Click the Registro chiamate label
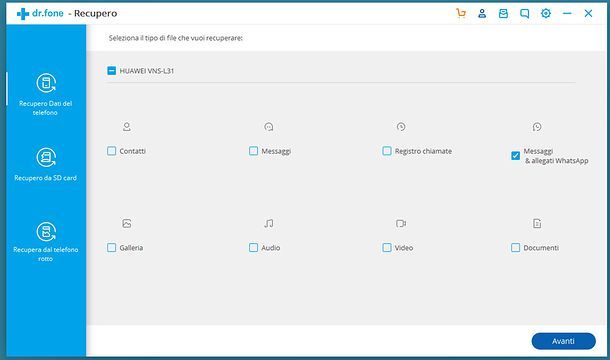 pyautogui.click(x=423, y=151)
